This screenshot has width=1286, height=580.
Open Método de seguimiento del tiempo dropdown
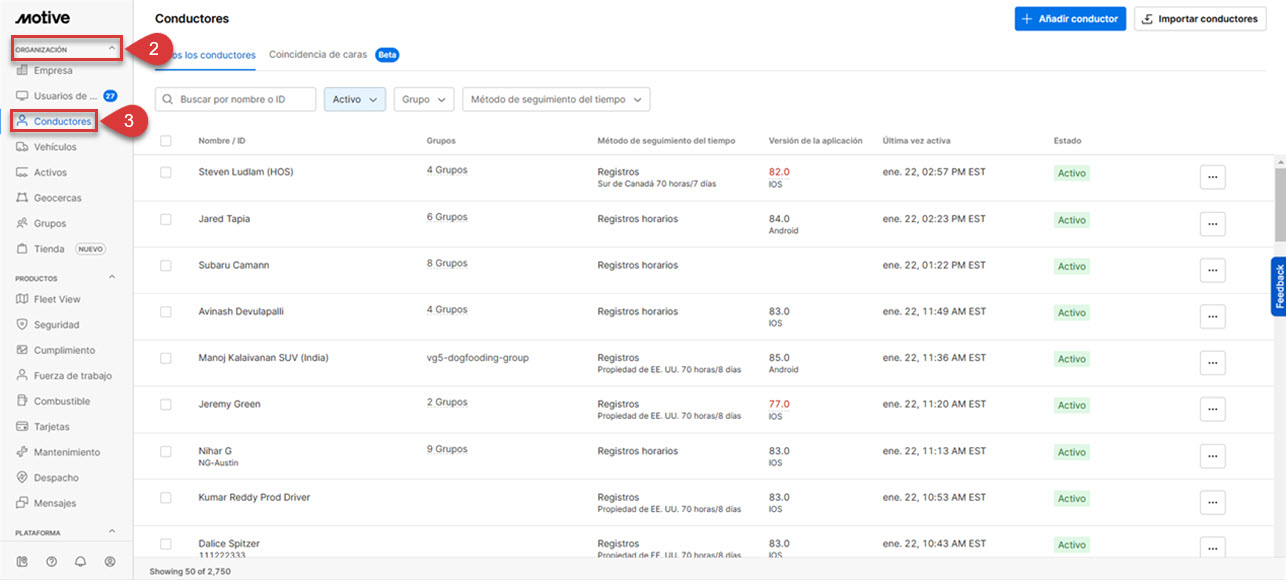coord(555,100)
